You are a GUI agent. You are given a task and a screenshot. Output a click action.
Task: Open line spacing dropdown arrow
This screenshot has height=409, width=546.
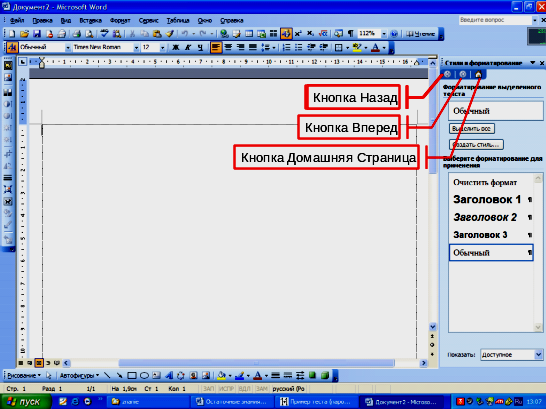point(274,48)
